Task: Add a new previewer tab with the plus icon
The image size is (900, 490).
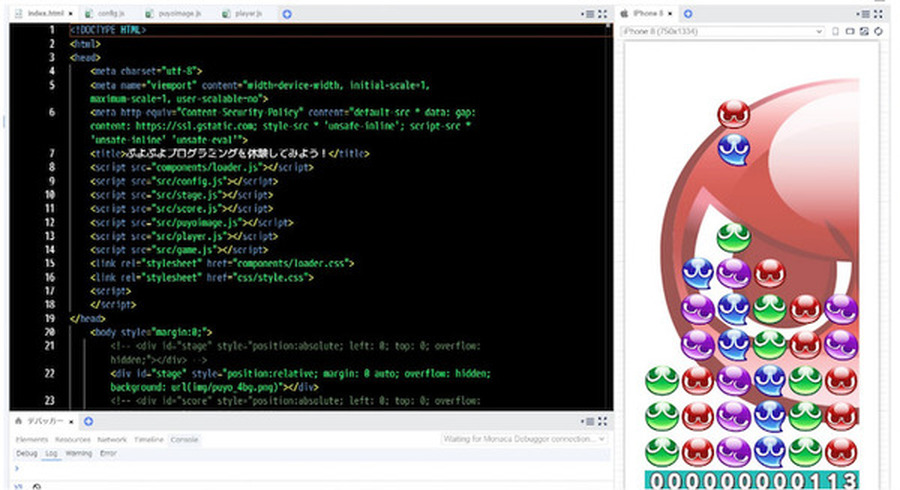Action: pyautogui.click(x=688, y=14)
